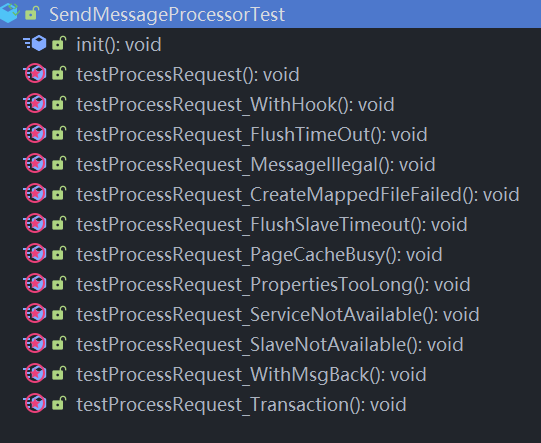Click the test icon for testProcessRequest_PageCacheBusy
The height and width of the screenshot is (443, 541).
coord(35,253)
